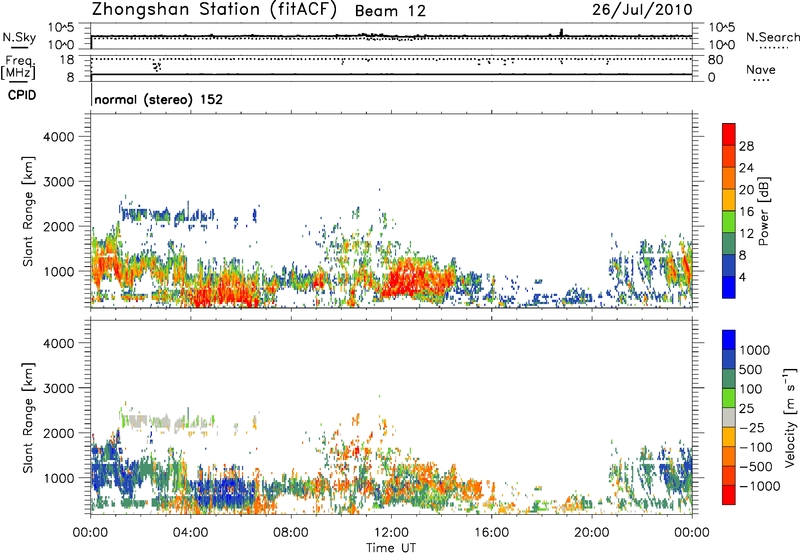
Task: Click the '1000' velocity colorbar tick
Action: pos(754,350)
